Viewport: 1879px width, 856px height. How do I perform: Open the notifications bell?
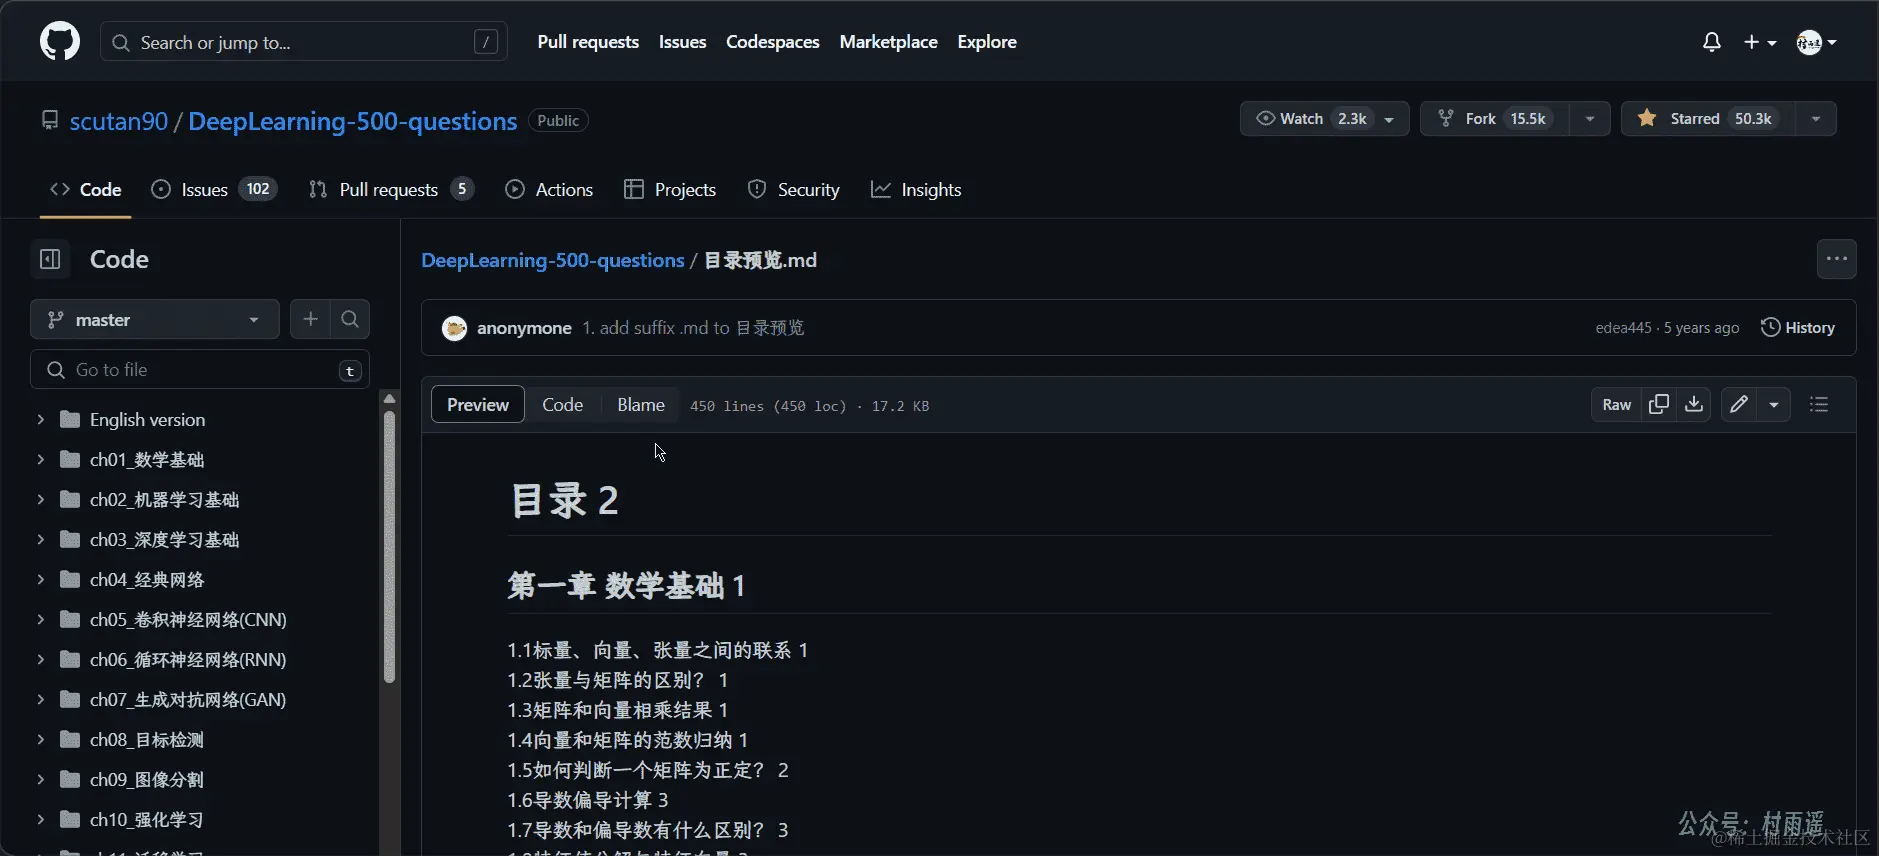[x=1711, y=42]
